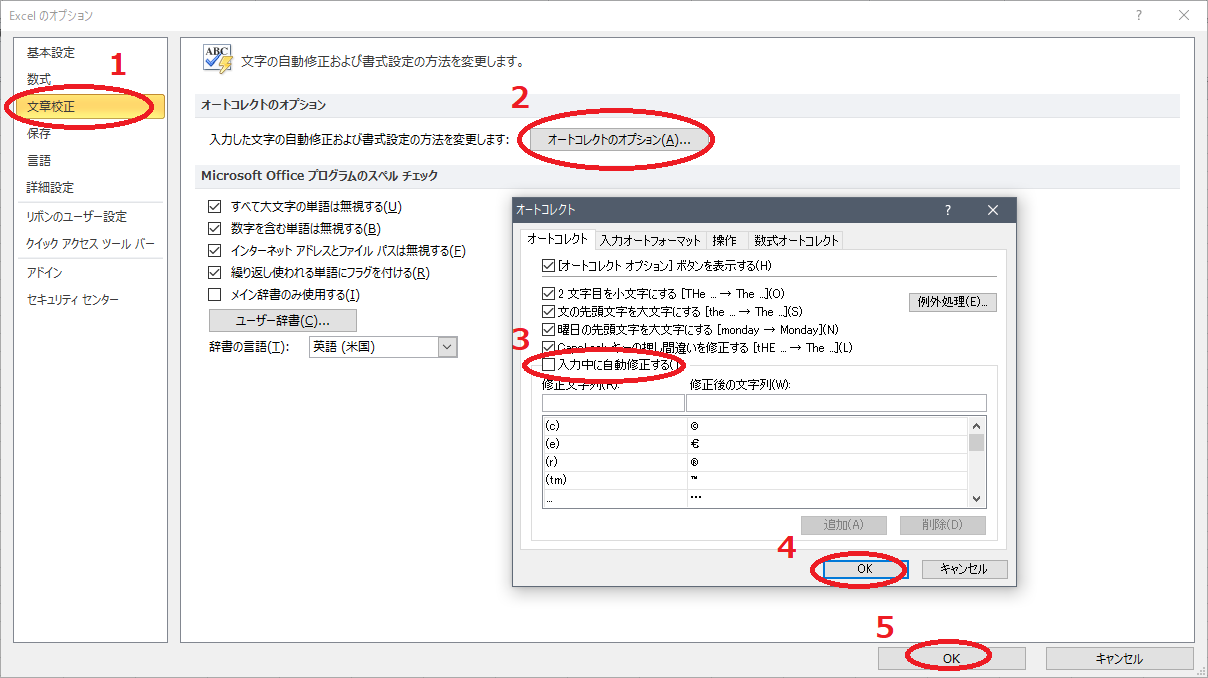Check 入力中に自動修正する checkbox
Image resolution: width=1208 pixels, height=678 pixels.
547,365
